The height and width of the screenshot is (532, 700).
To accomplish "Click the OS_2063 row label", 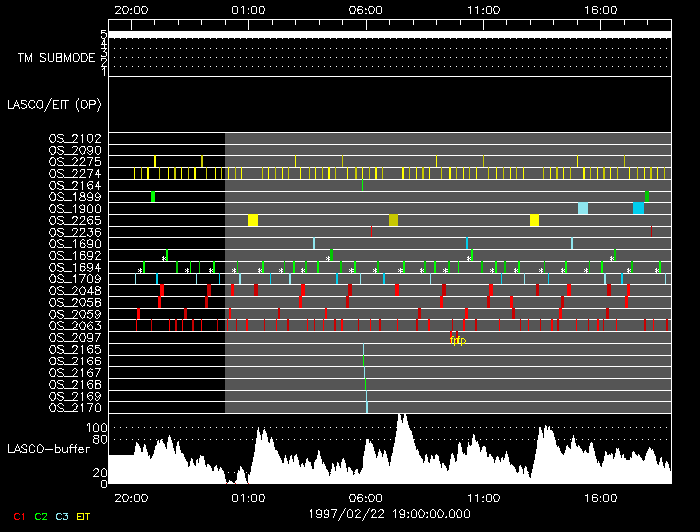I will click(74, 325).
